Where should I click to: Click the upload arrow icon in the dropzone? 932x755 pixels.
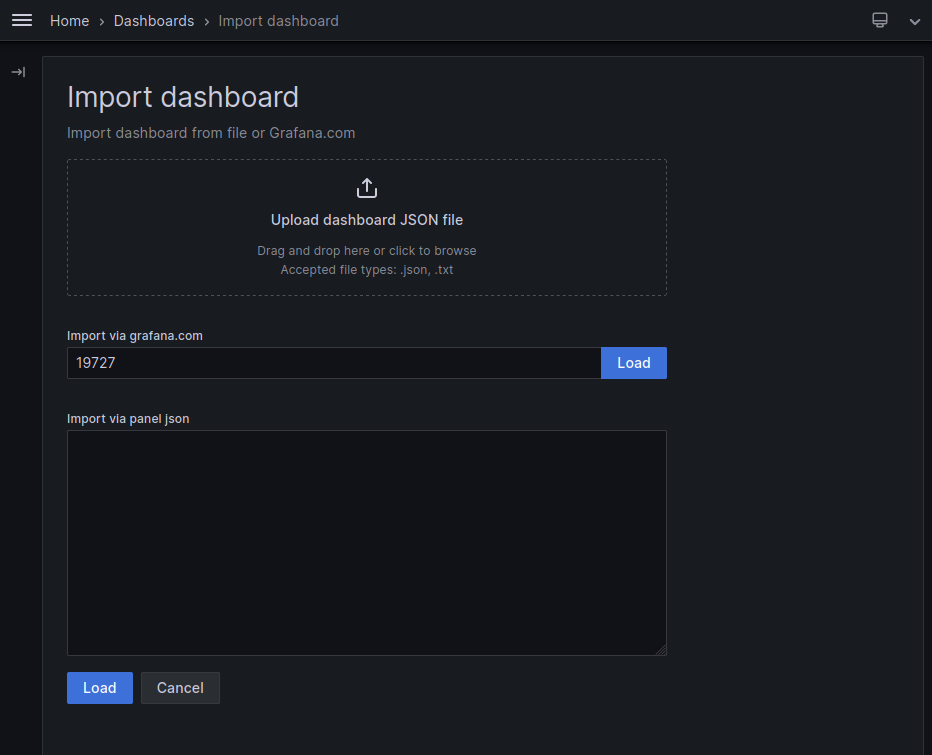367,188
